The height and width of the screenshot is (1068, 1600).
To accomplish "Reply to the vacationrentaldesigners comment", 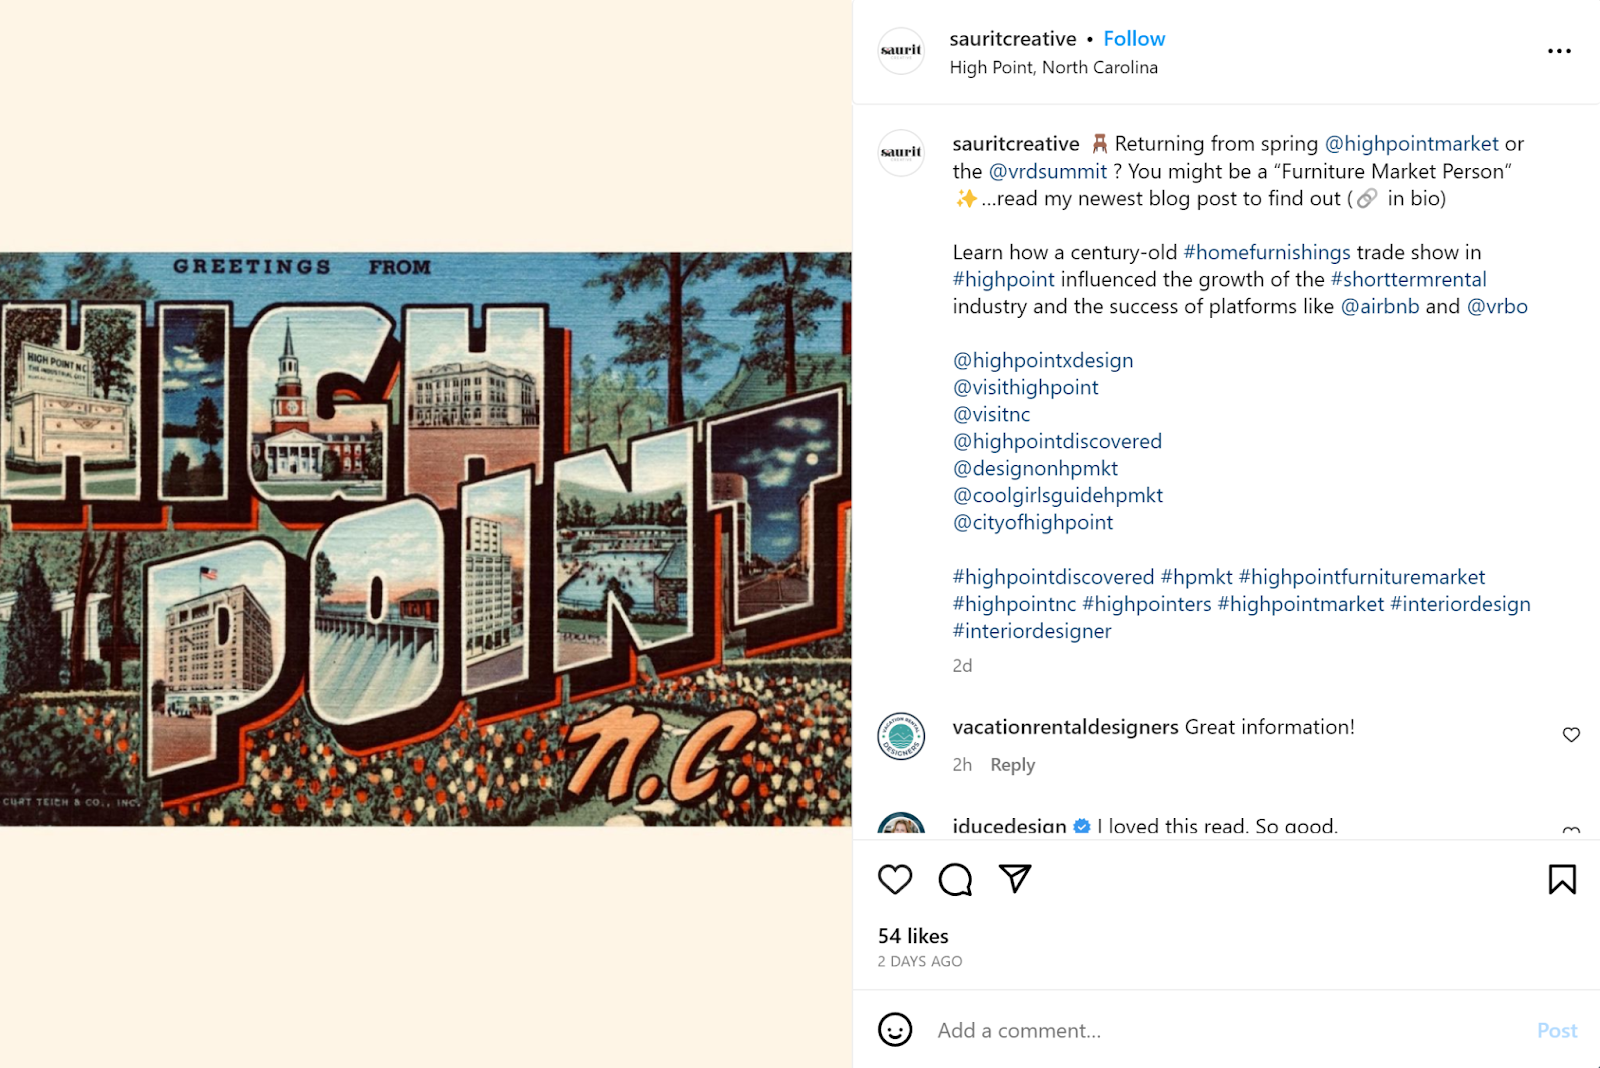I will coord(1012,765).
